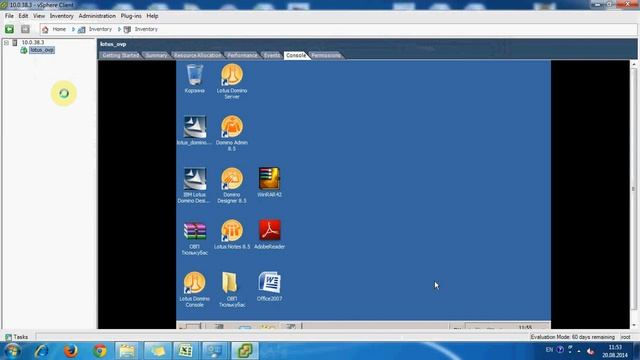Image resolution: width=640 pixels, height=360 pixels.
Task: Click the green back navigation icon
Action: click(9, 29)
